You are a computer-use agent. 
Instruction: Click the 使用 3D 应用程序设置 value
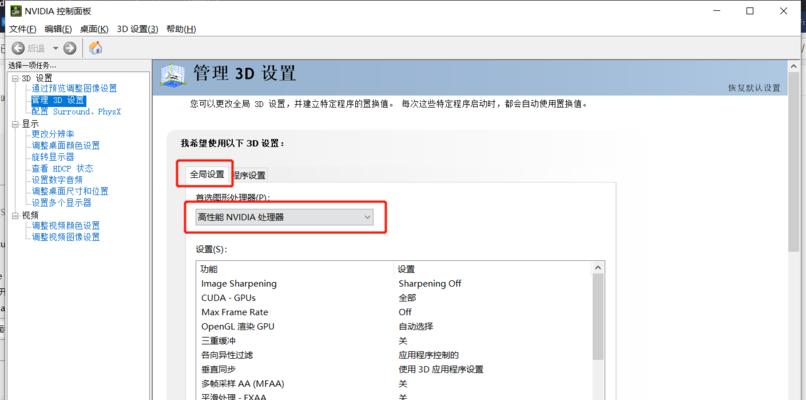pos(441,370)
